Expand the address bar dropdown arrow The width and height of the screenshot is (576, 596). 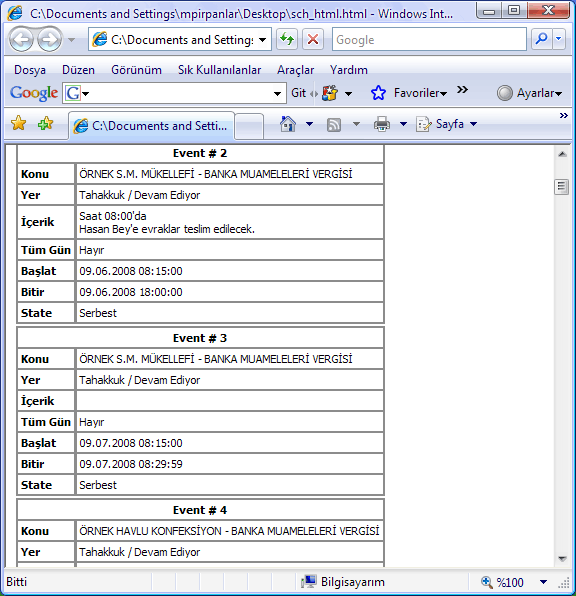click(x=262, y=40)
